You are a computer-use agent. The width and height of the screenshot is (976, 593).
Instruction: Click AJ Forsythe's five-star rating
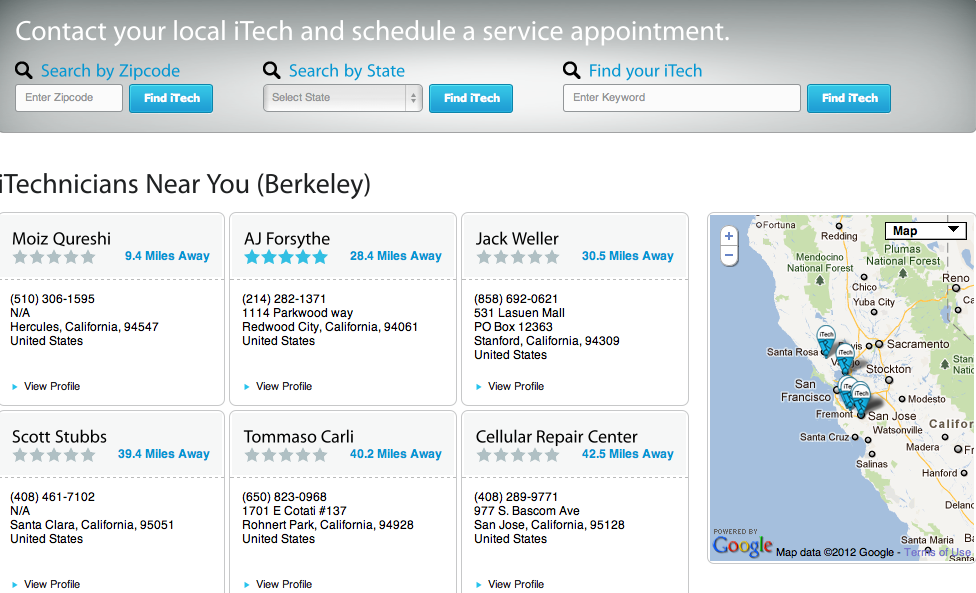[x=286, y=257]
